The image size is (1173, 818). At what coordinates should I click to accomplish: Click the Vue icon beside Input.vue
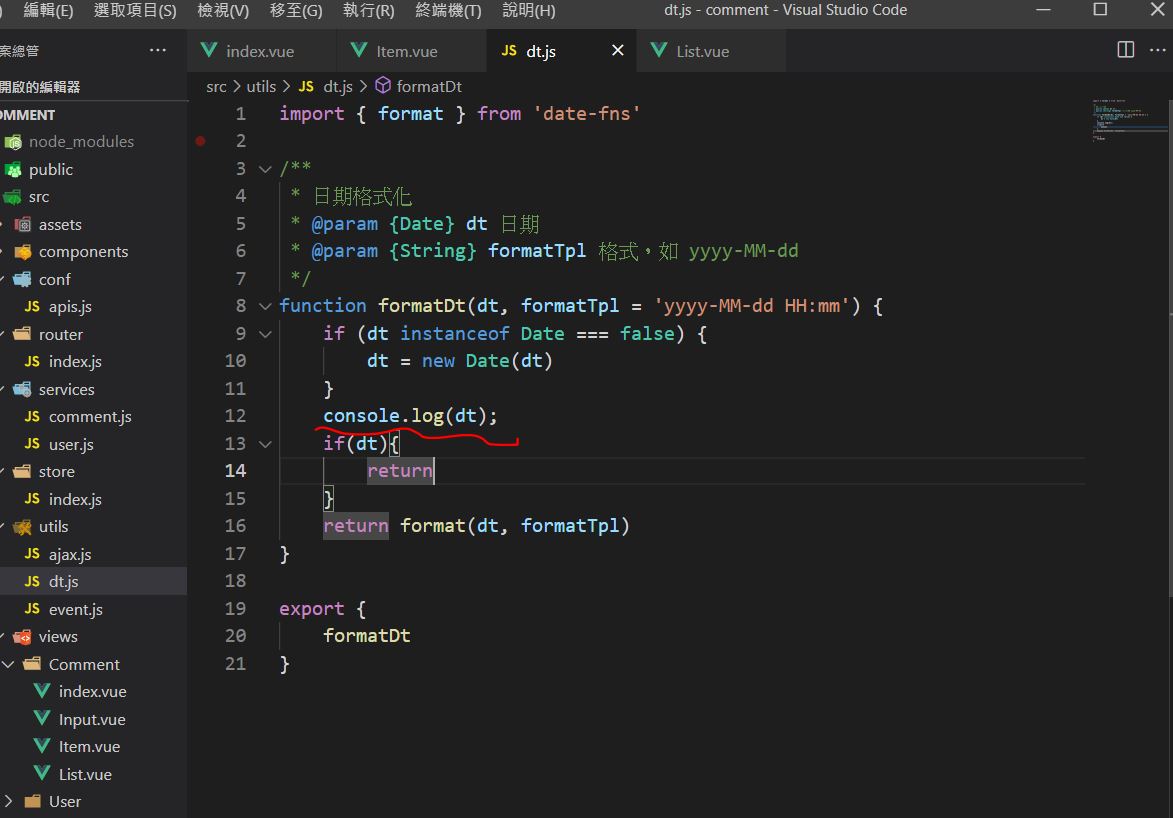tap(42, 719)
